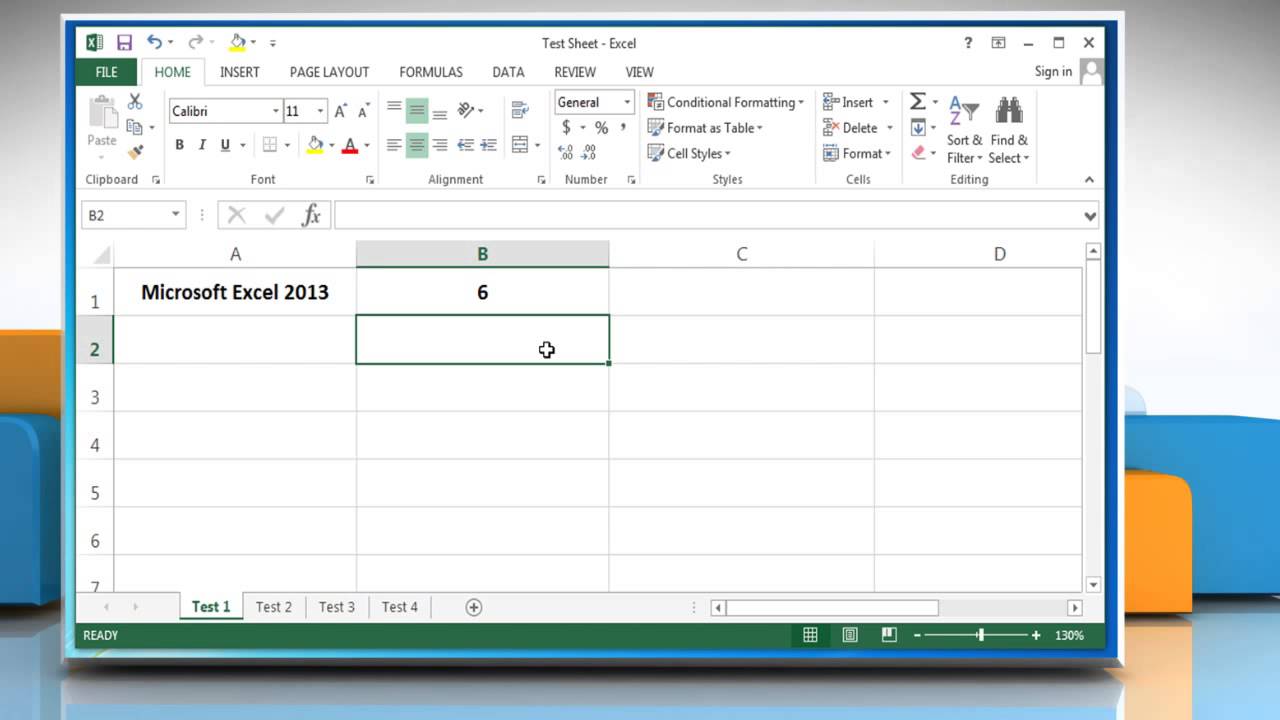Open Fill down-arrow tool
Screen dimensions: 1280x720
click(x=918, y=128)
